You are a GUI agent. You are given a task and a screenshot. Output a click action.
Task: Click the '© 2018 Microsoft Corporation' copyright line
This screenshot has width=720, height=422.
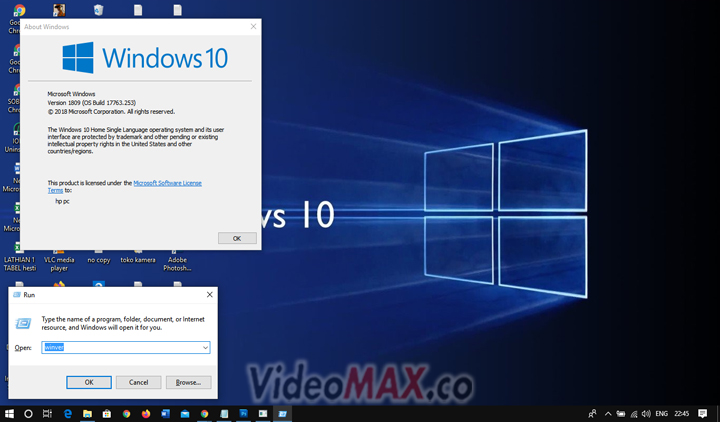[111, 112]
